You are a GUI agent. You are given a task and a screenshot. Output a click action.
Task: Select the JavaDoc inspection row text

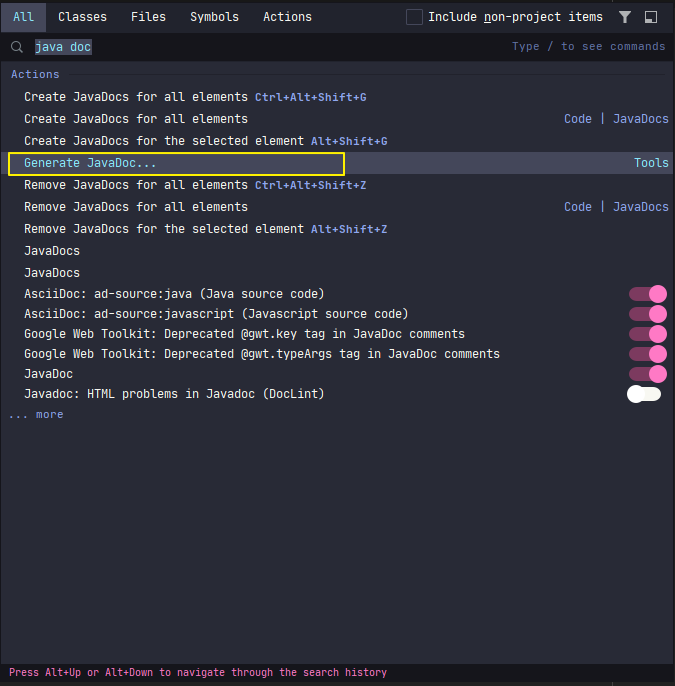49,374
